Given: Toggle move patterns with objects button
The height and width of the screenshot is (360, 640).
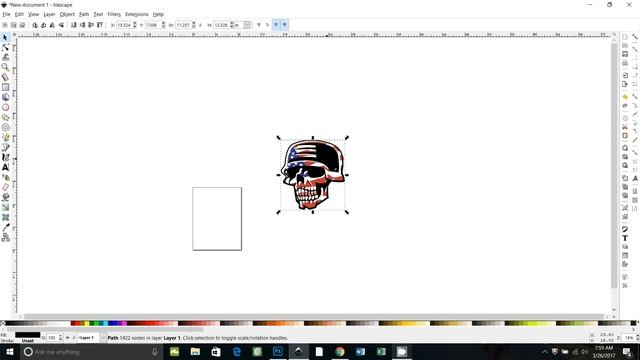Looking at the screenshot, I should point(284,25).
